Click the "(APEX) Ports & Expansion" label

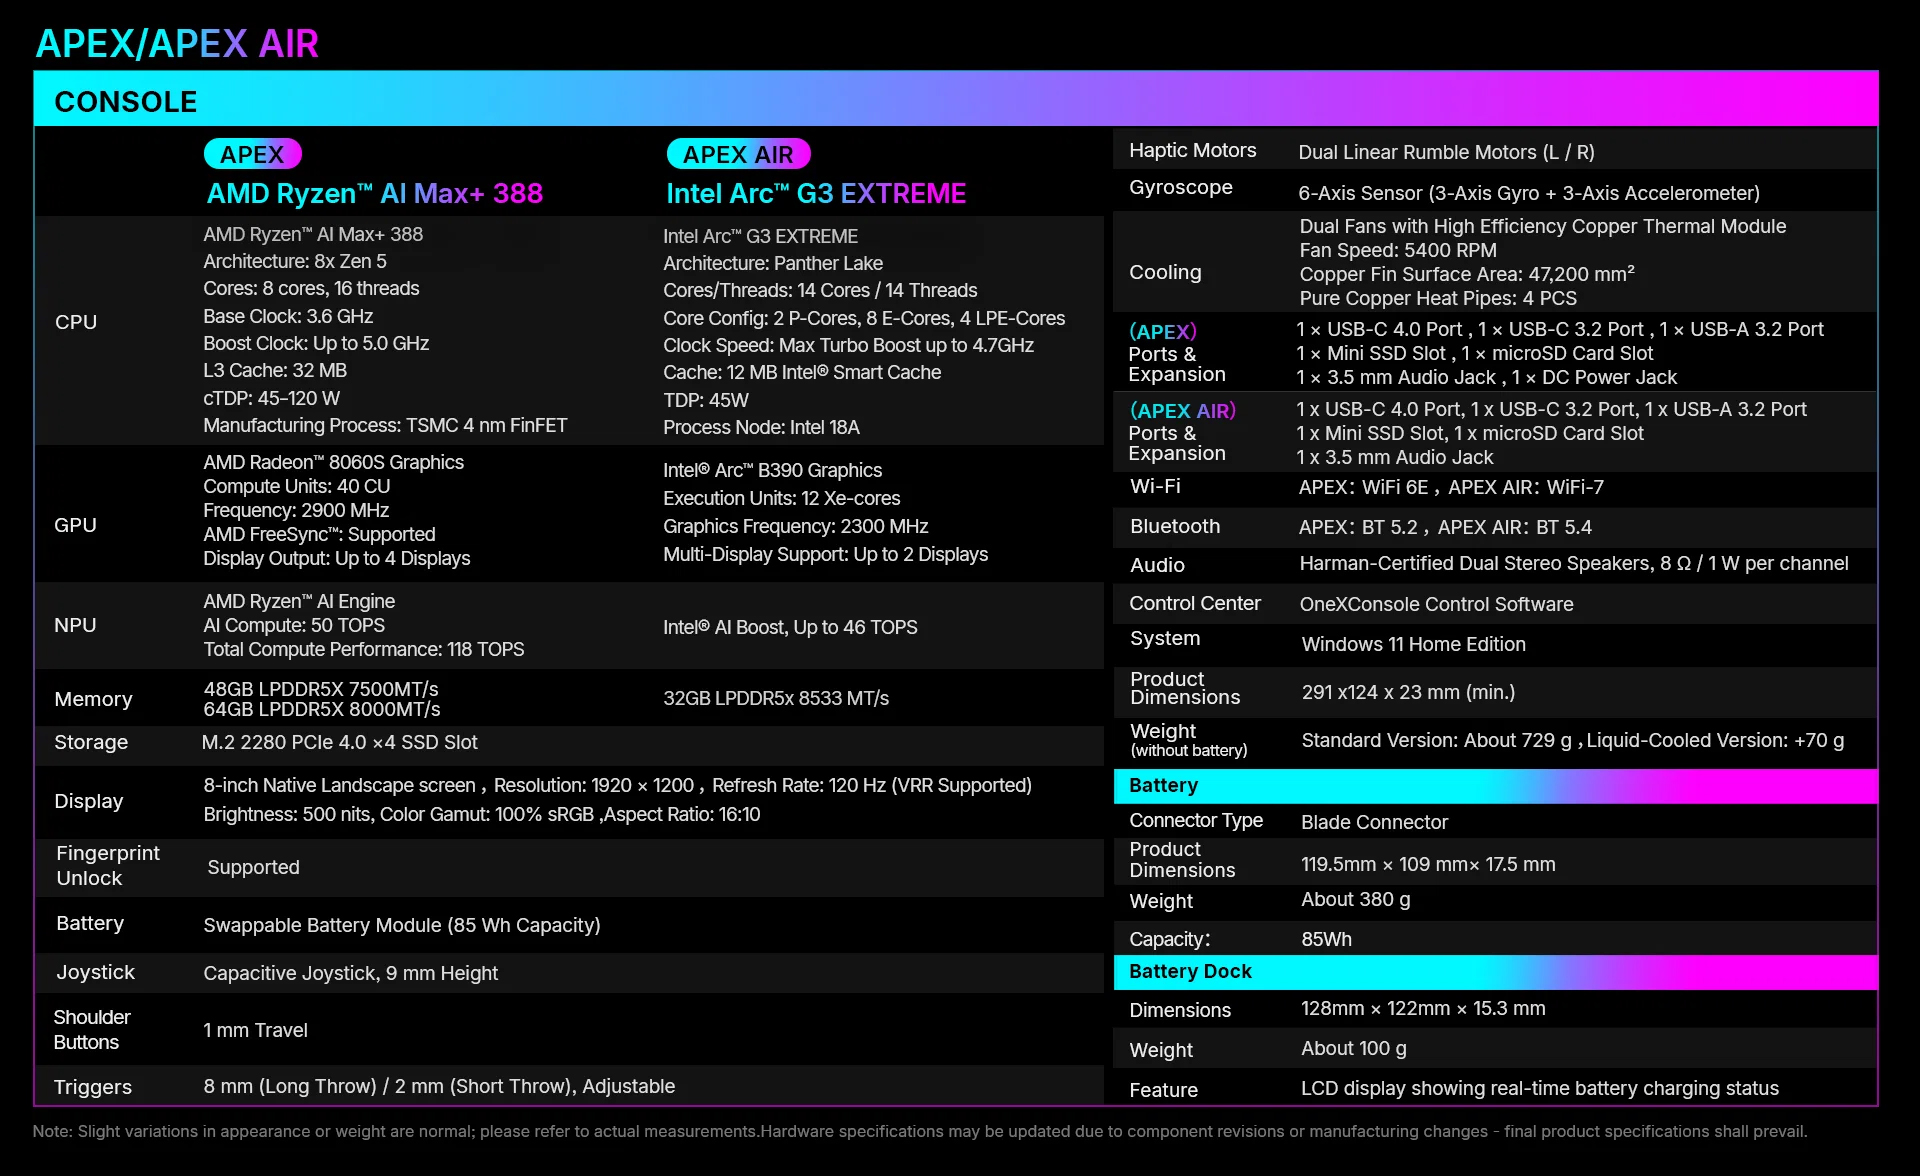[1177, 353]
